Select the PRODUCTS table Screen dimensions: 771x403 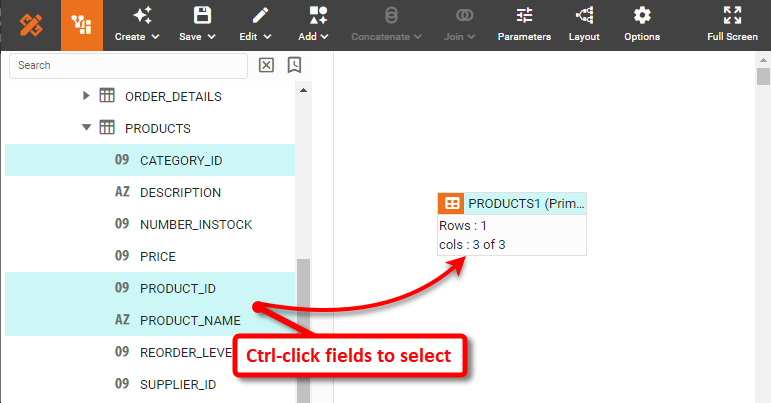[x=158, y=129]
